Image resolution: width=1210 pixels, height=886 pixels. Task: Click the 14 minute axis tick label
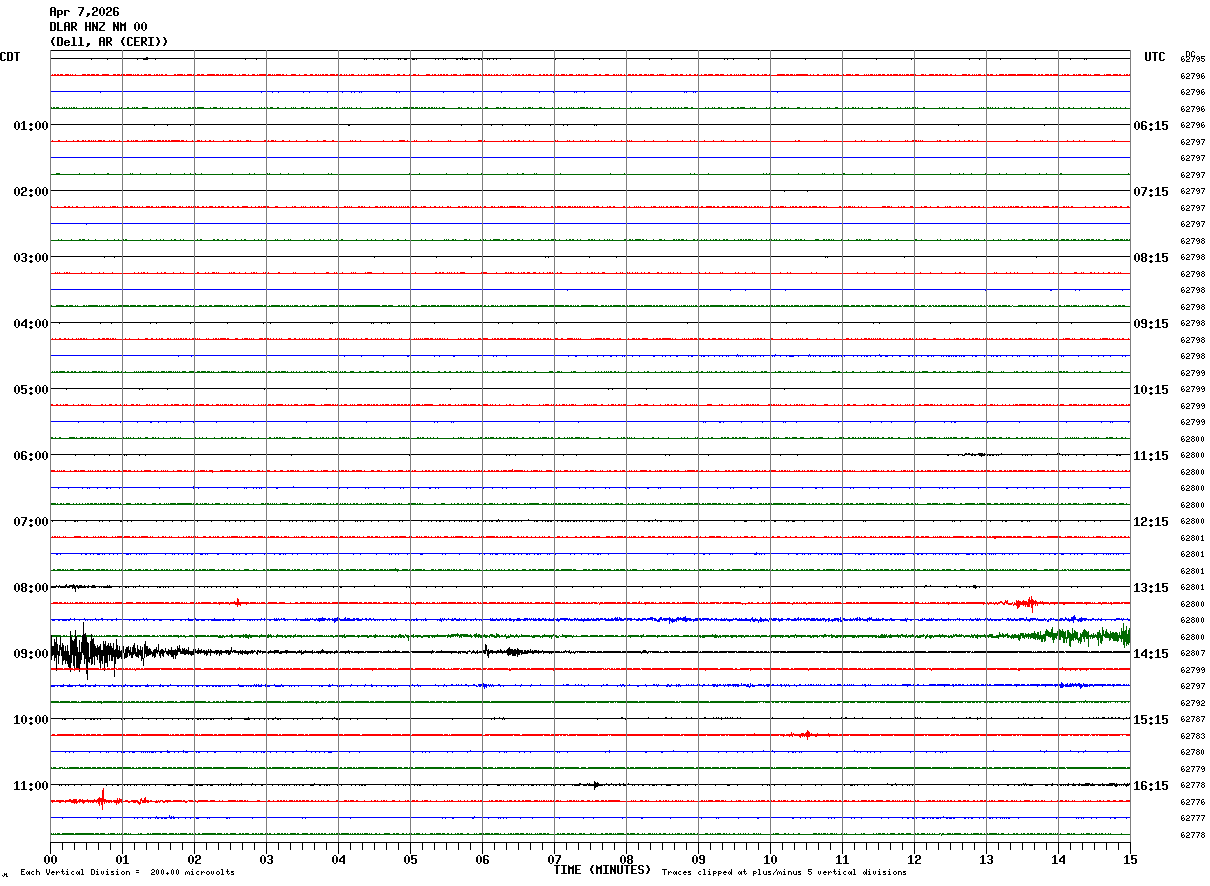tap(1058, 860)
